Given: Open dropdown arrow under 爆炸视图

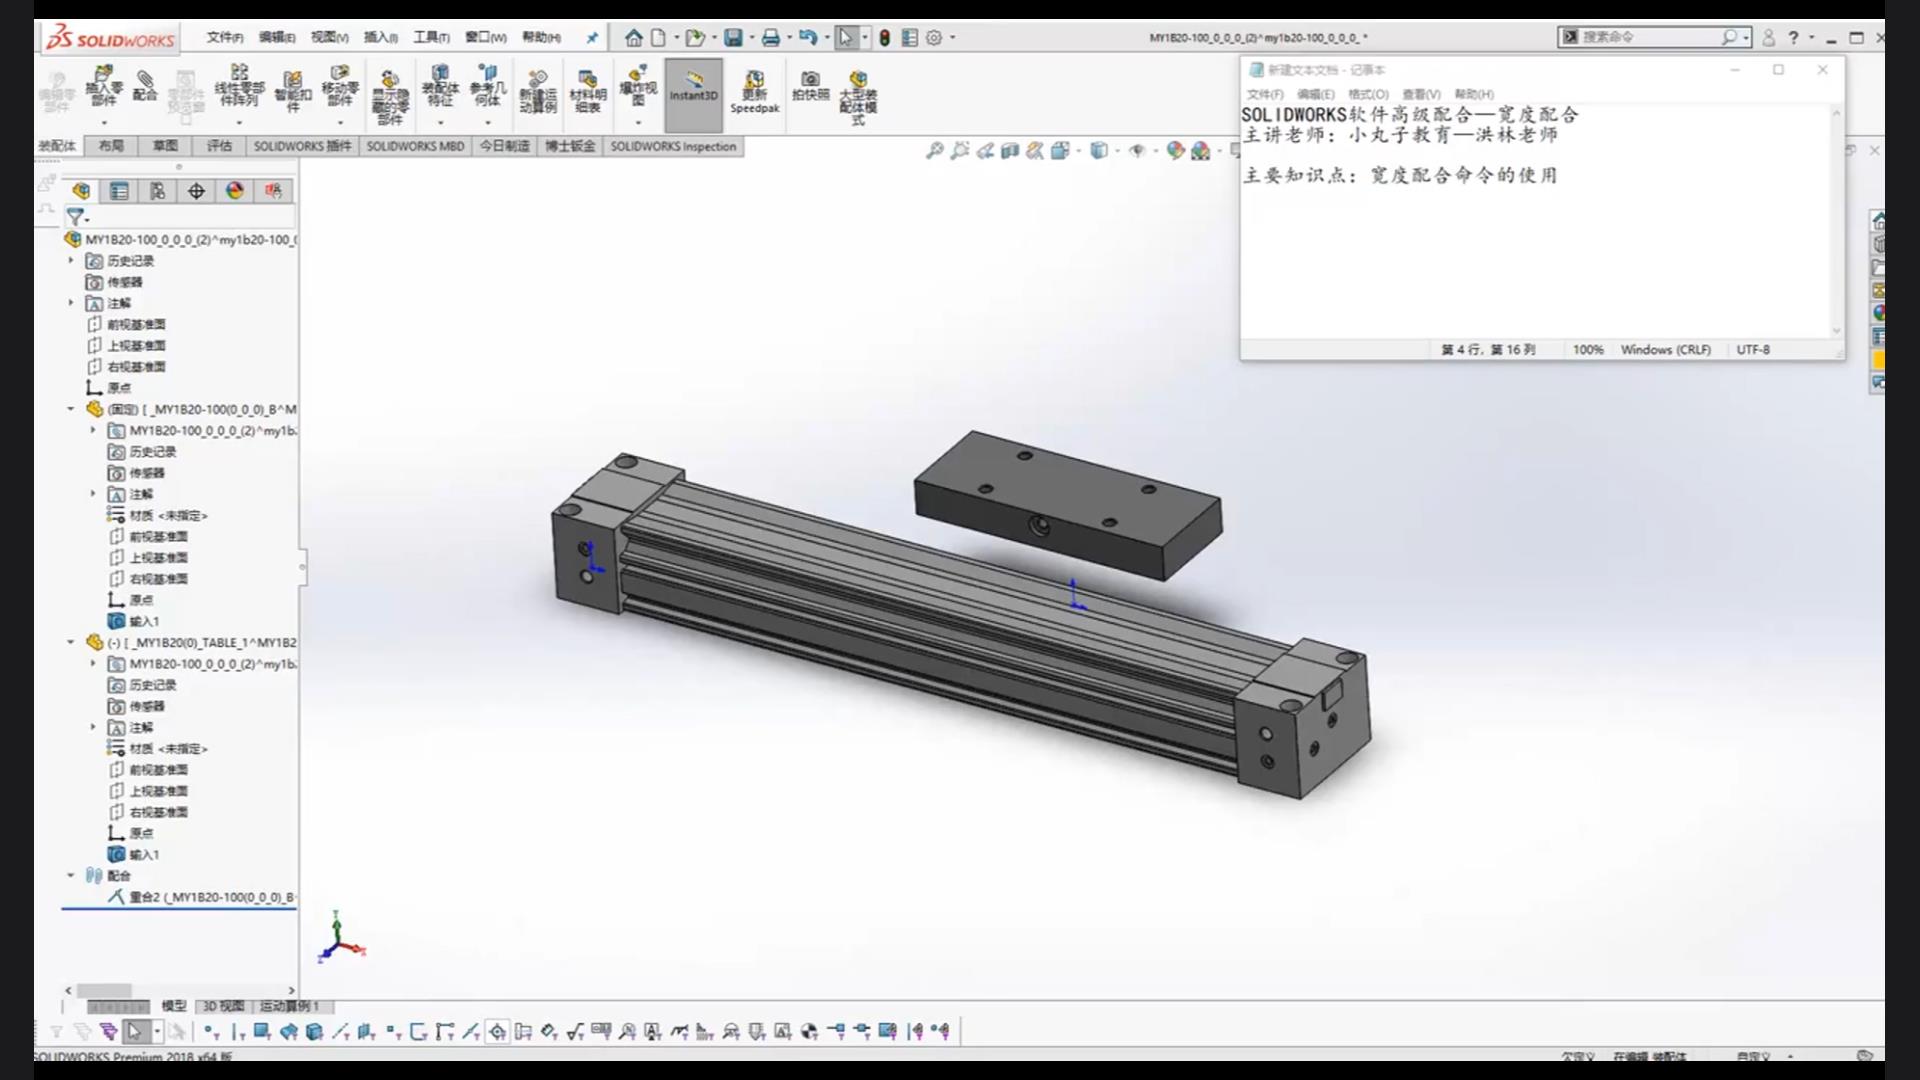Looking at the screenshot, I should click(x=638, y=123).
